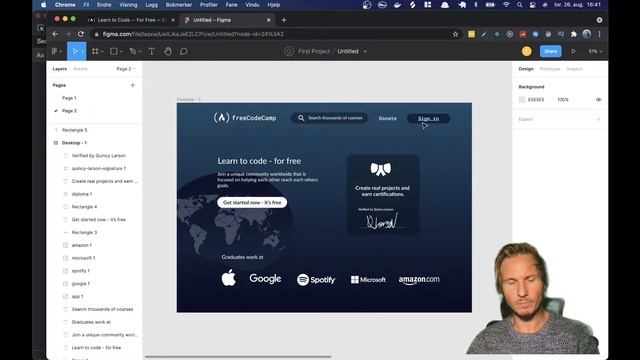The width and height of the screenshot is (640, 360).
Task: Bookmark this page with star icon
Action: coord(456,34)
